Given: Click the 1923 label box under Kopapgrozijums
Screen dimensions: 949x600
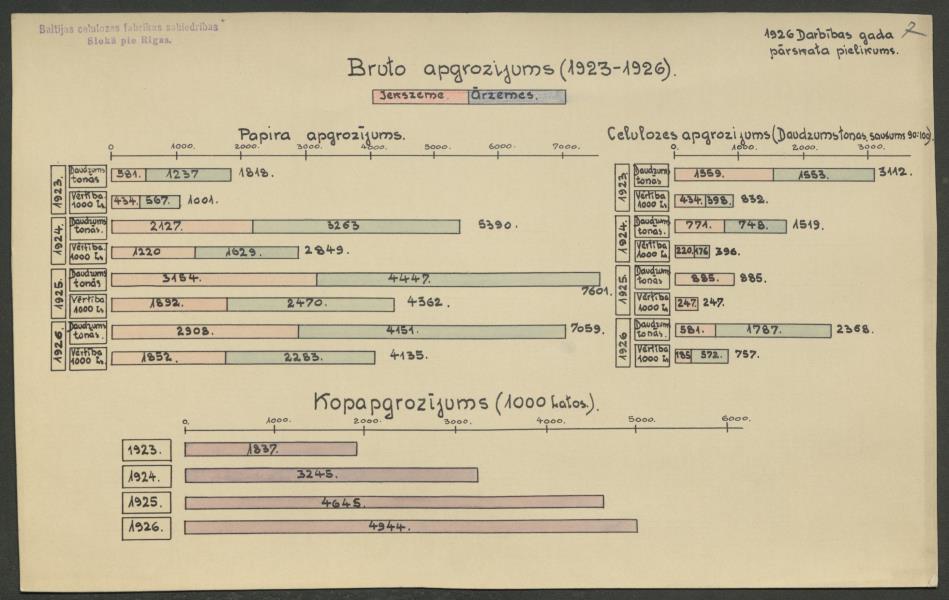Looking at the screenshot, I should click(147, 450).
